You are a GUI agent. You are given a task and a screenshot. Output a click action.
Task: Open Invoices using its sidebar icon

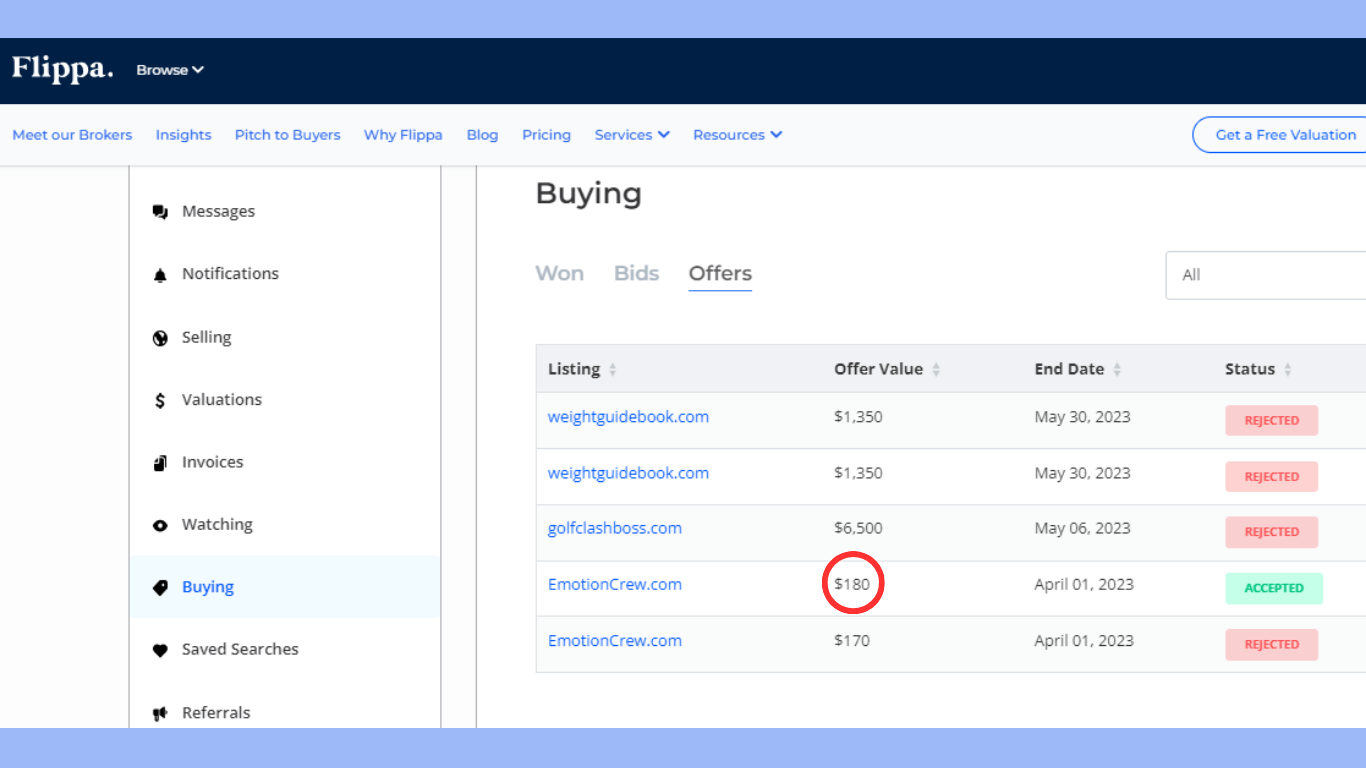coord(160,461)
